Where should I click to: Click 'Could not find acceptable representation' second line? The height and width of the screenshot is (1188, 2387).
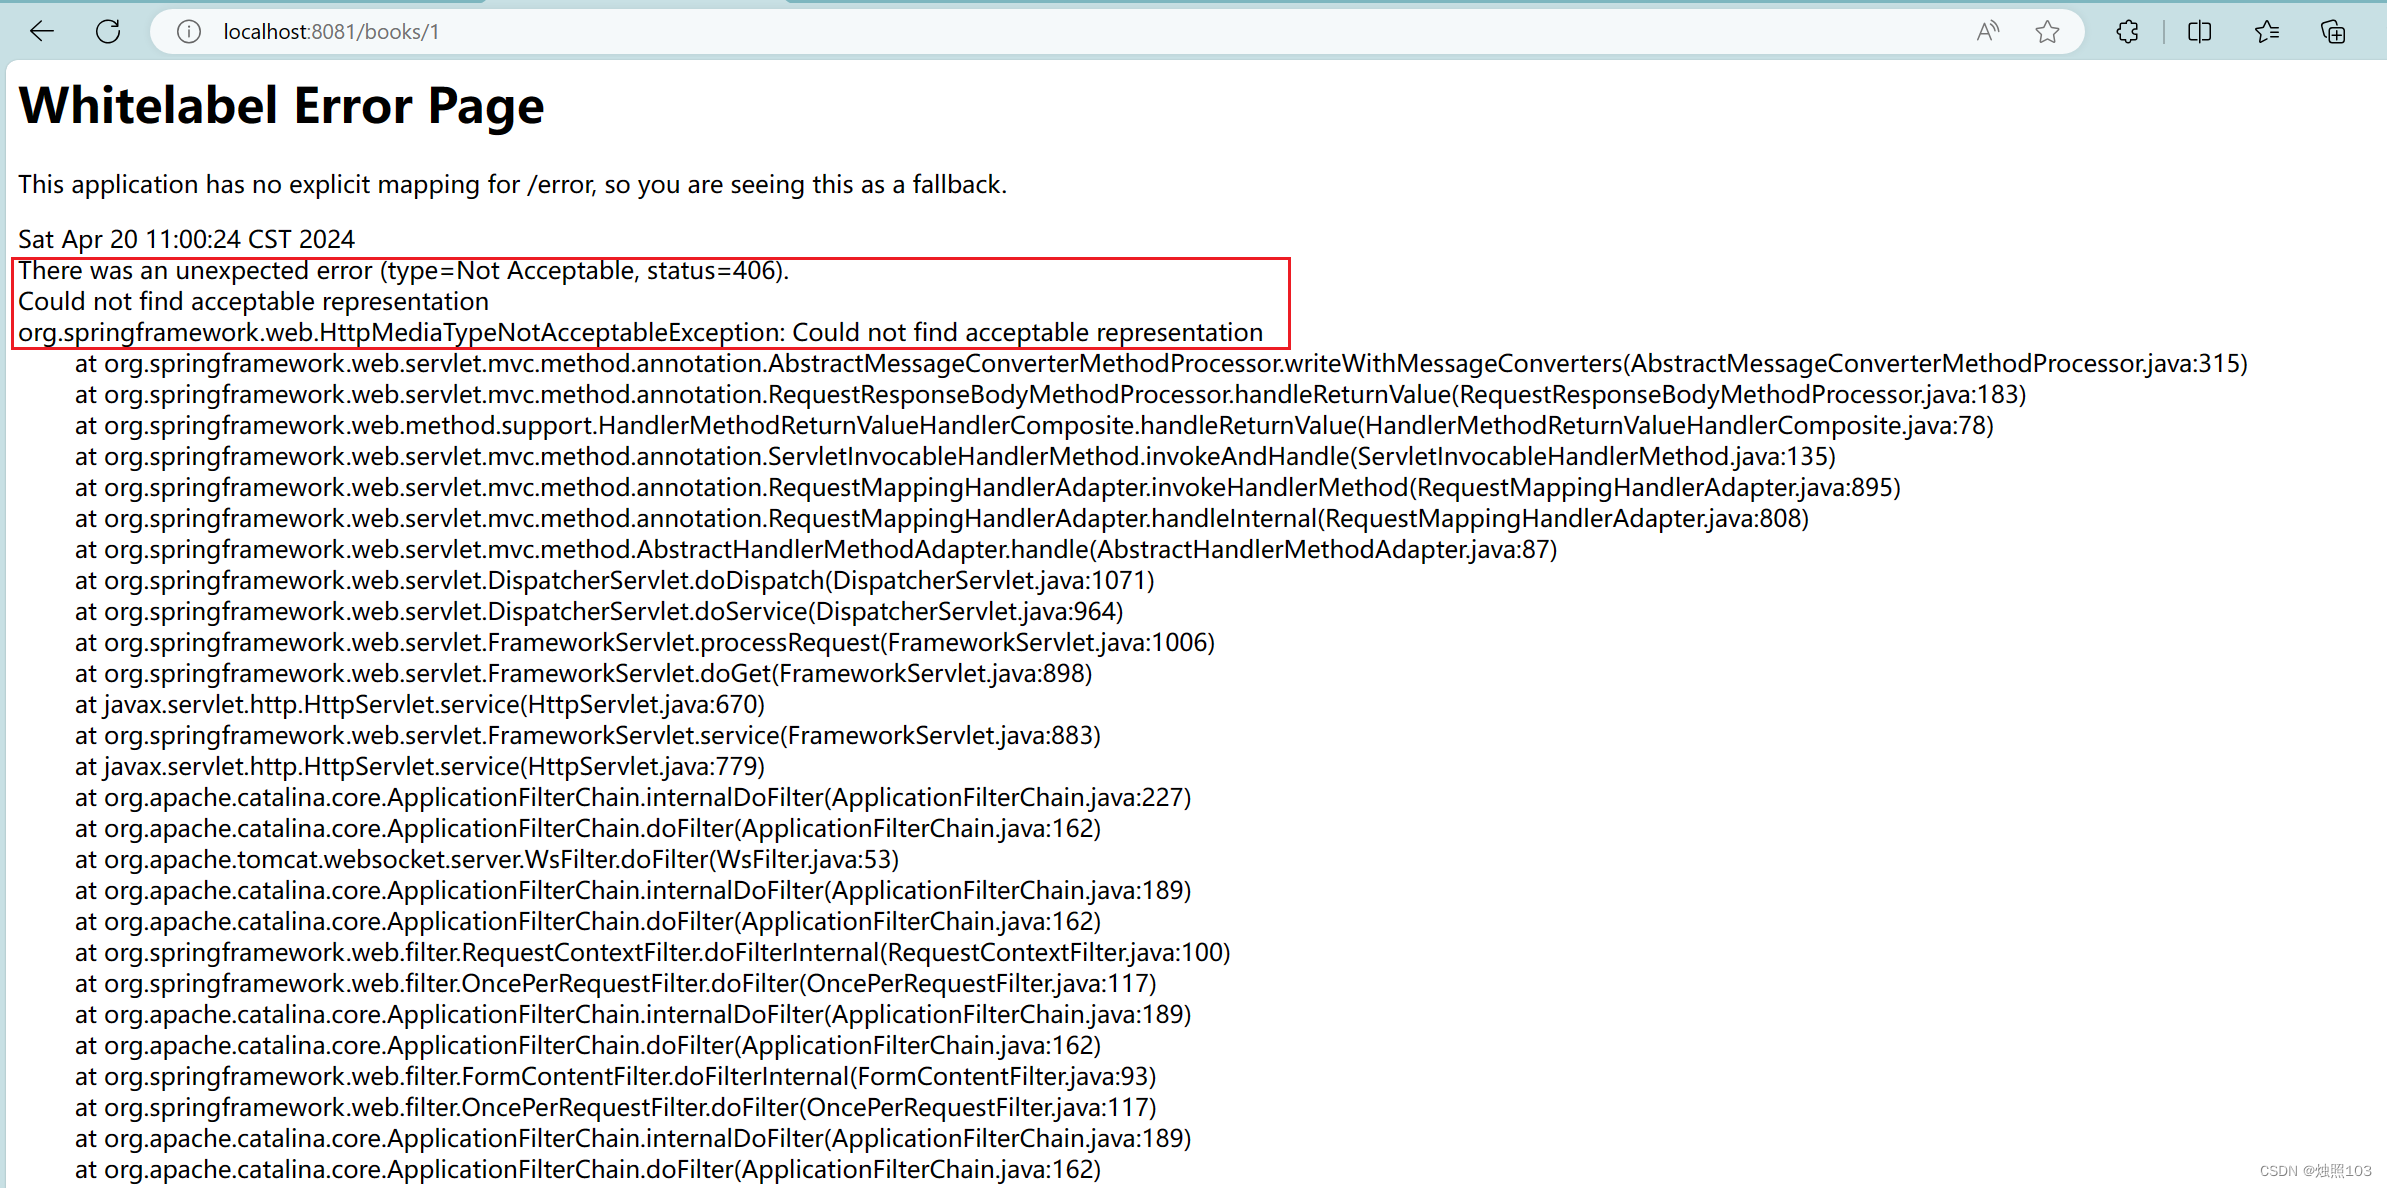pos(253,302)
